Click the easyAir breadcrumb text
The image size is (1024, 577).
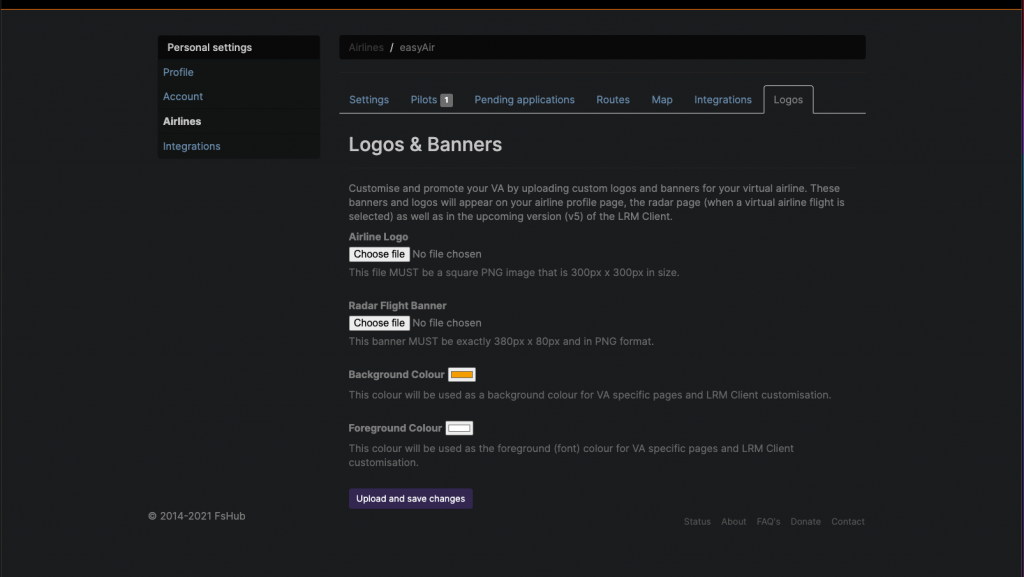[x=417, y=47]
